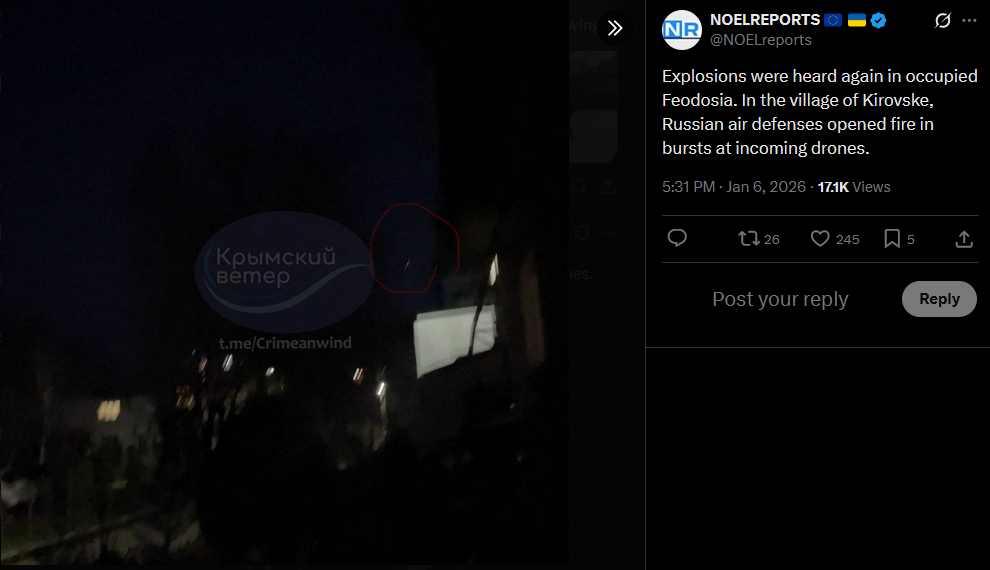Focus the Post your reply field

[780, 299]
